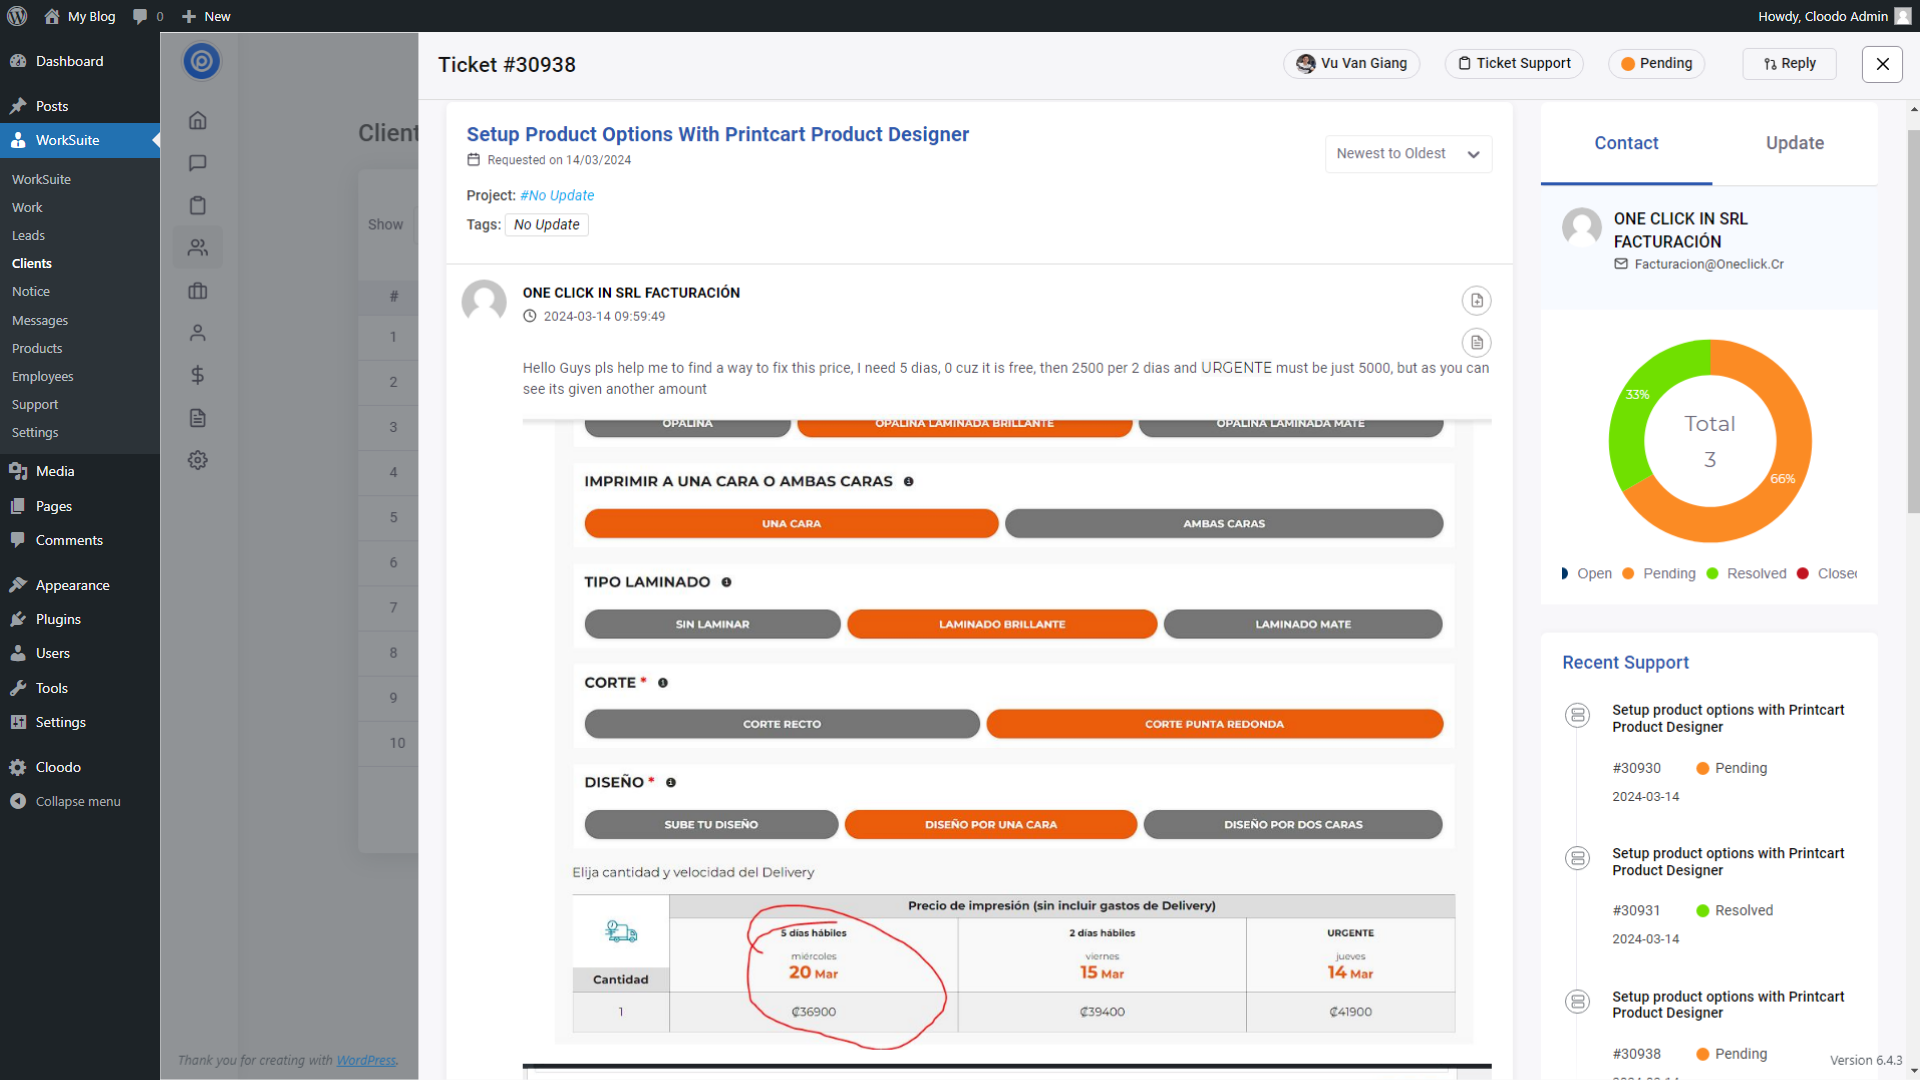1920x1080 pixels.
Task: Click WordPress link in footer
Action: click(366, 1061)
